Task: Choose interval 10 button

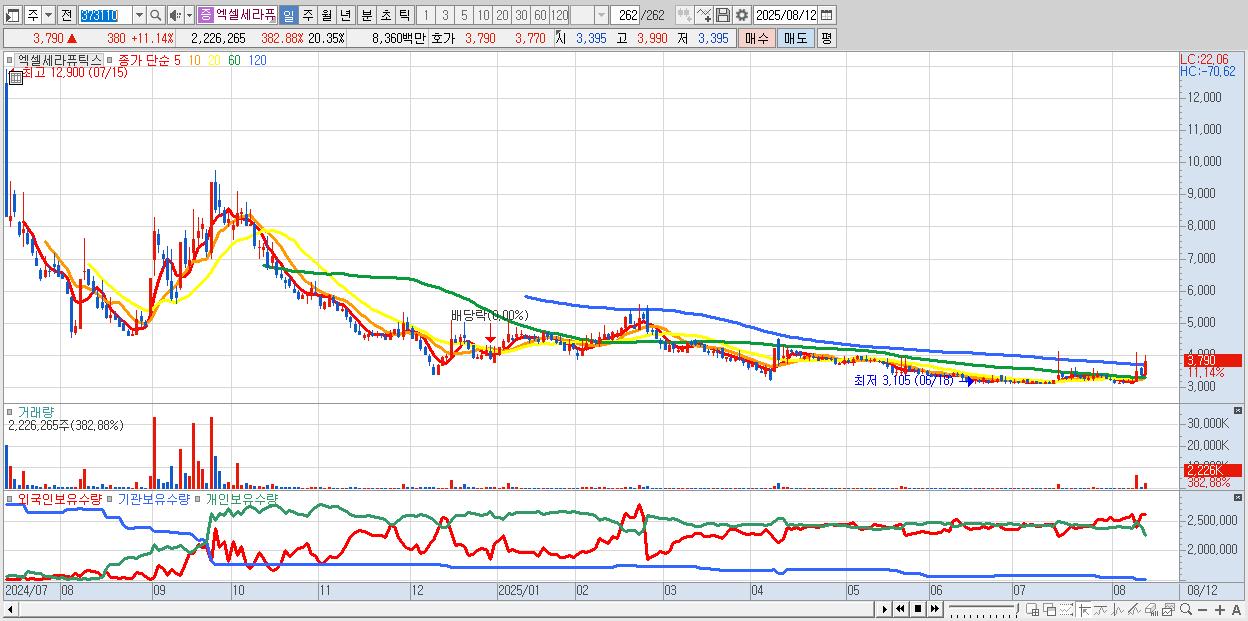Action: 484,15
